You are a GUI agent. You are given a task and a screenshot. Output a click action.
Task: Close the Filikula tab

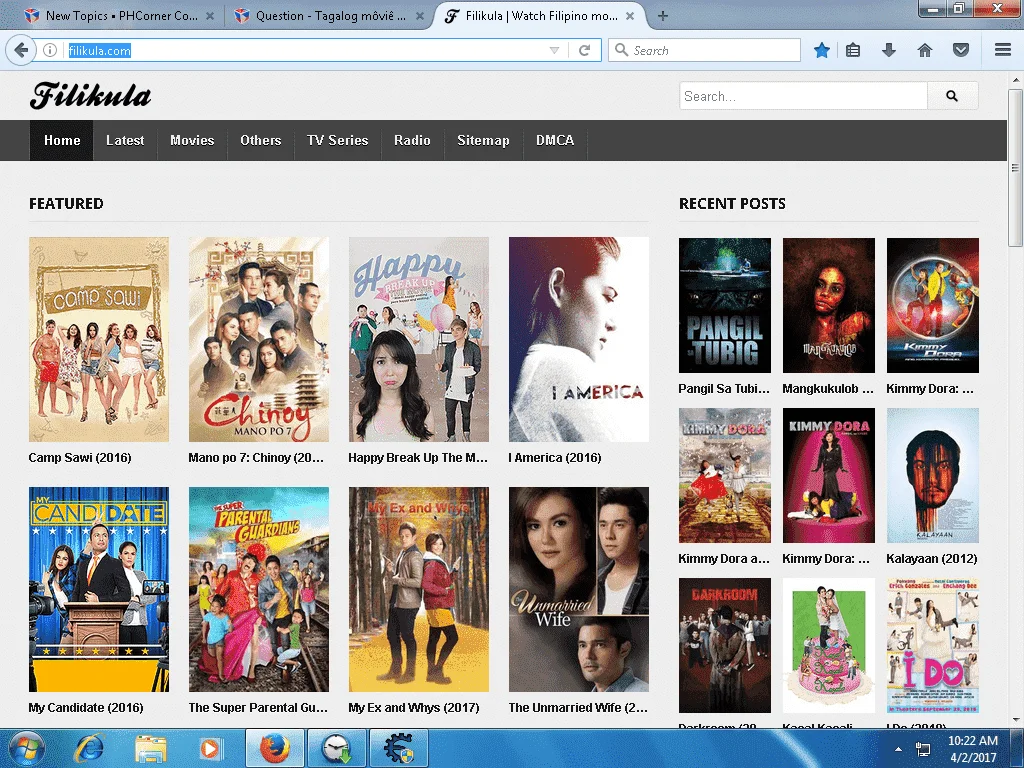[630, 16]
